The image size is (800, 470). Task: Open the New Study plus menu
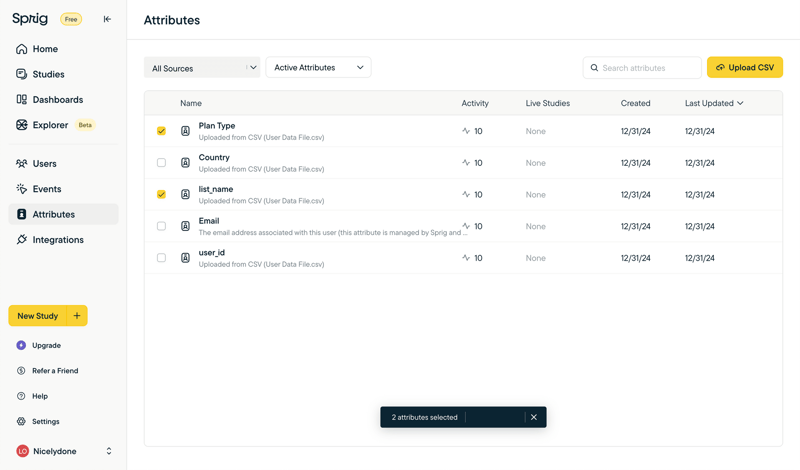(77, 316)
